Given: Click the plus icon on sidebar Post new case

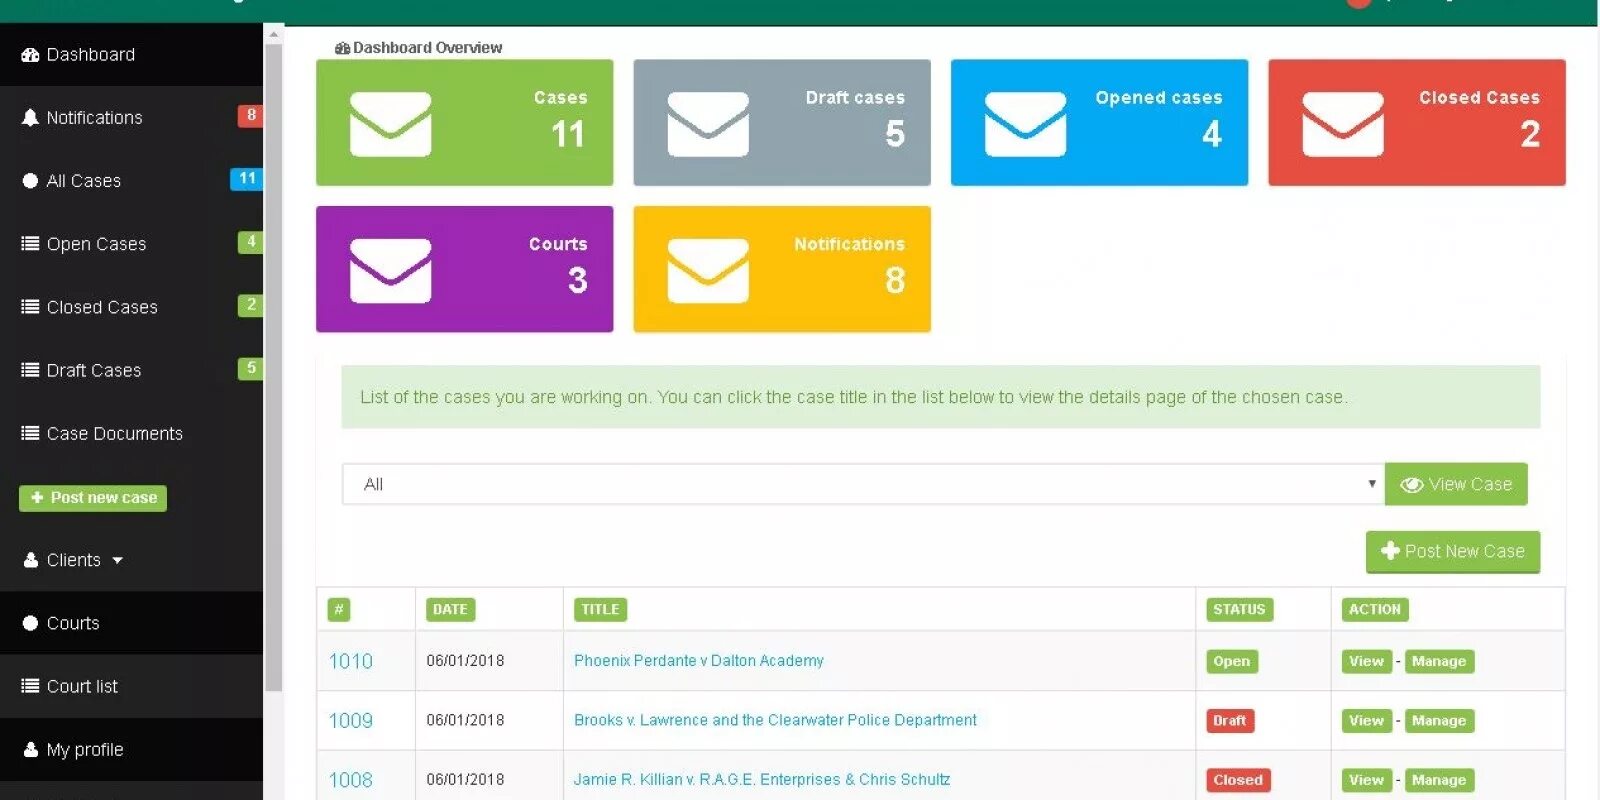Looking at the screenshot, I should pyautogui.click(x=37, y=498).
